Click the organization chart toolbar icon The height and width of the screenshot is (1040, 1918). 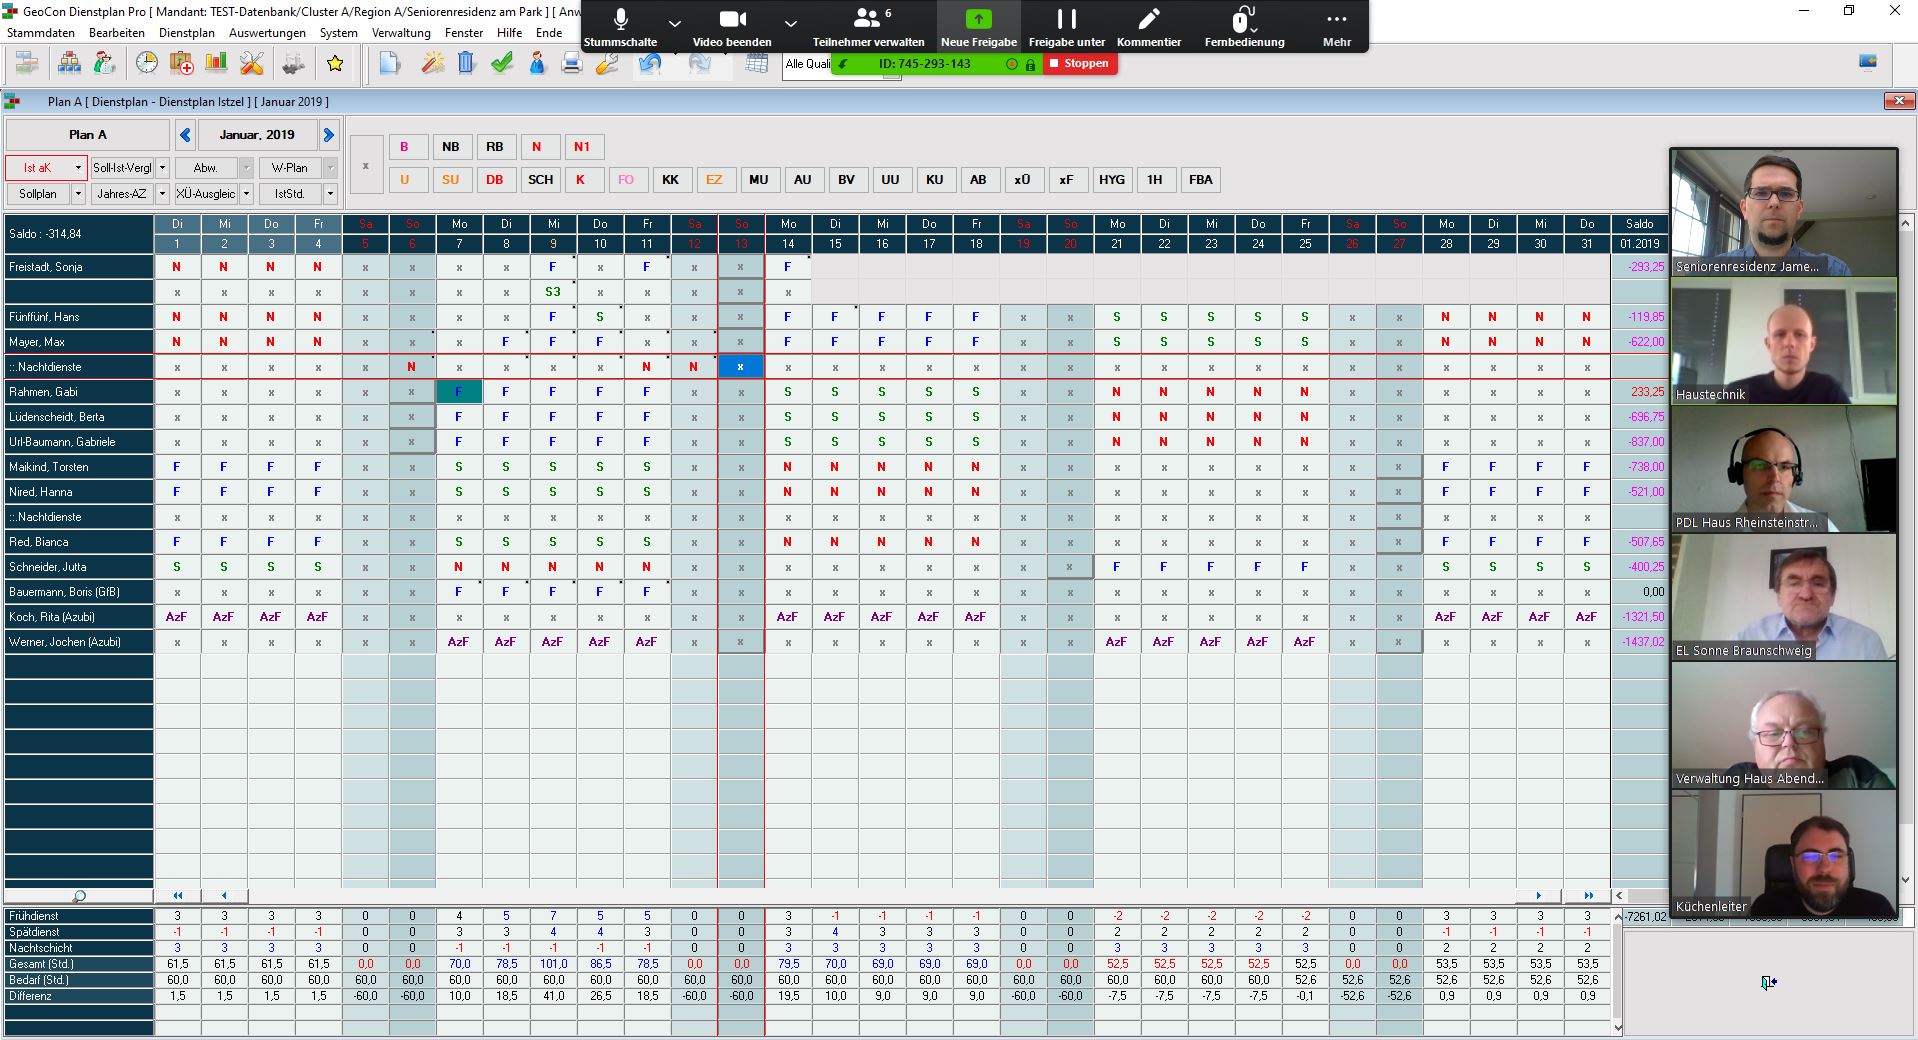70,64
